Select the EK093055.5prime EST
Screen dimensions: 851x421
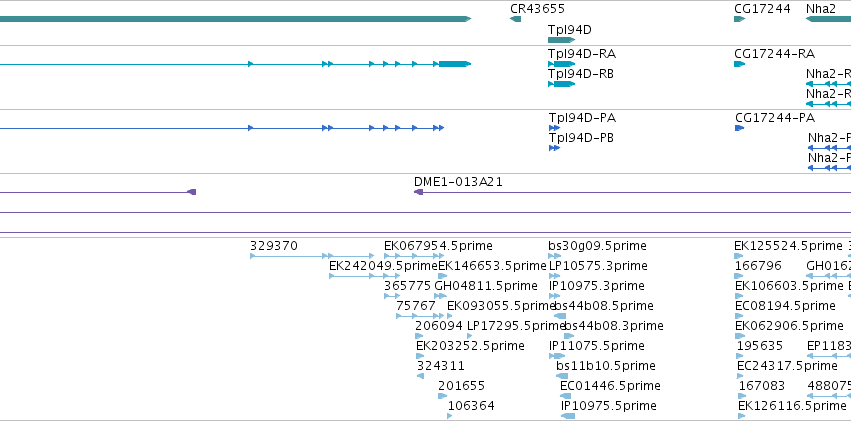coord(449,316)
